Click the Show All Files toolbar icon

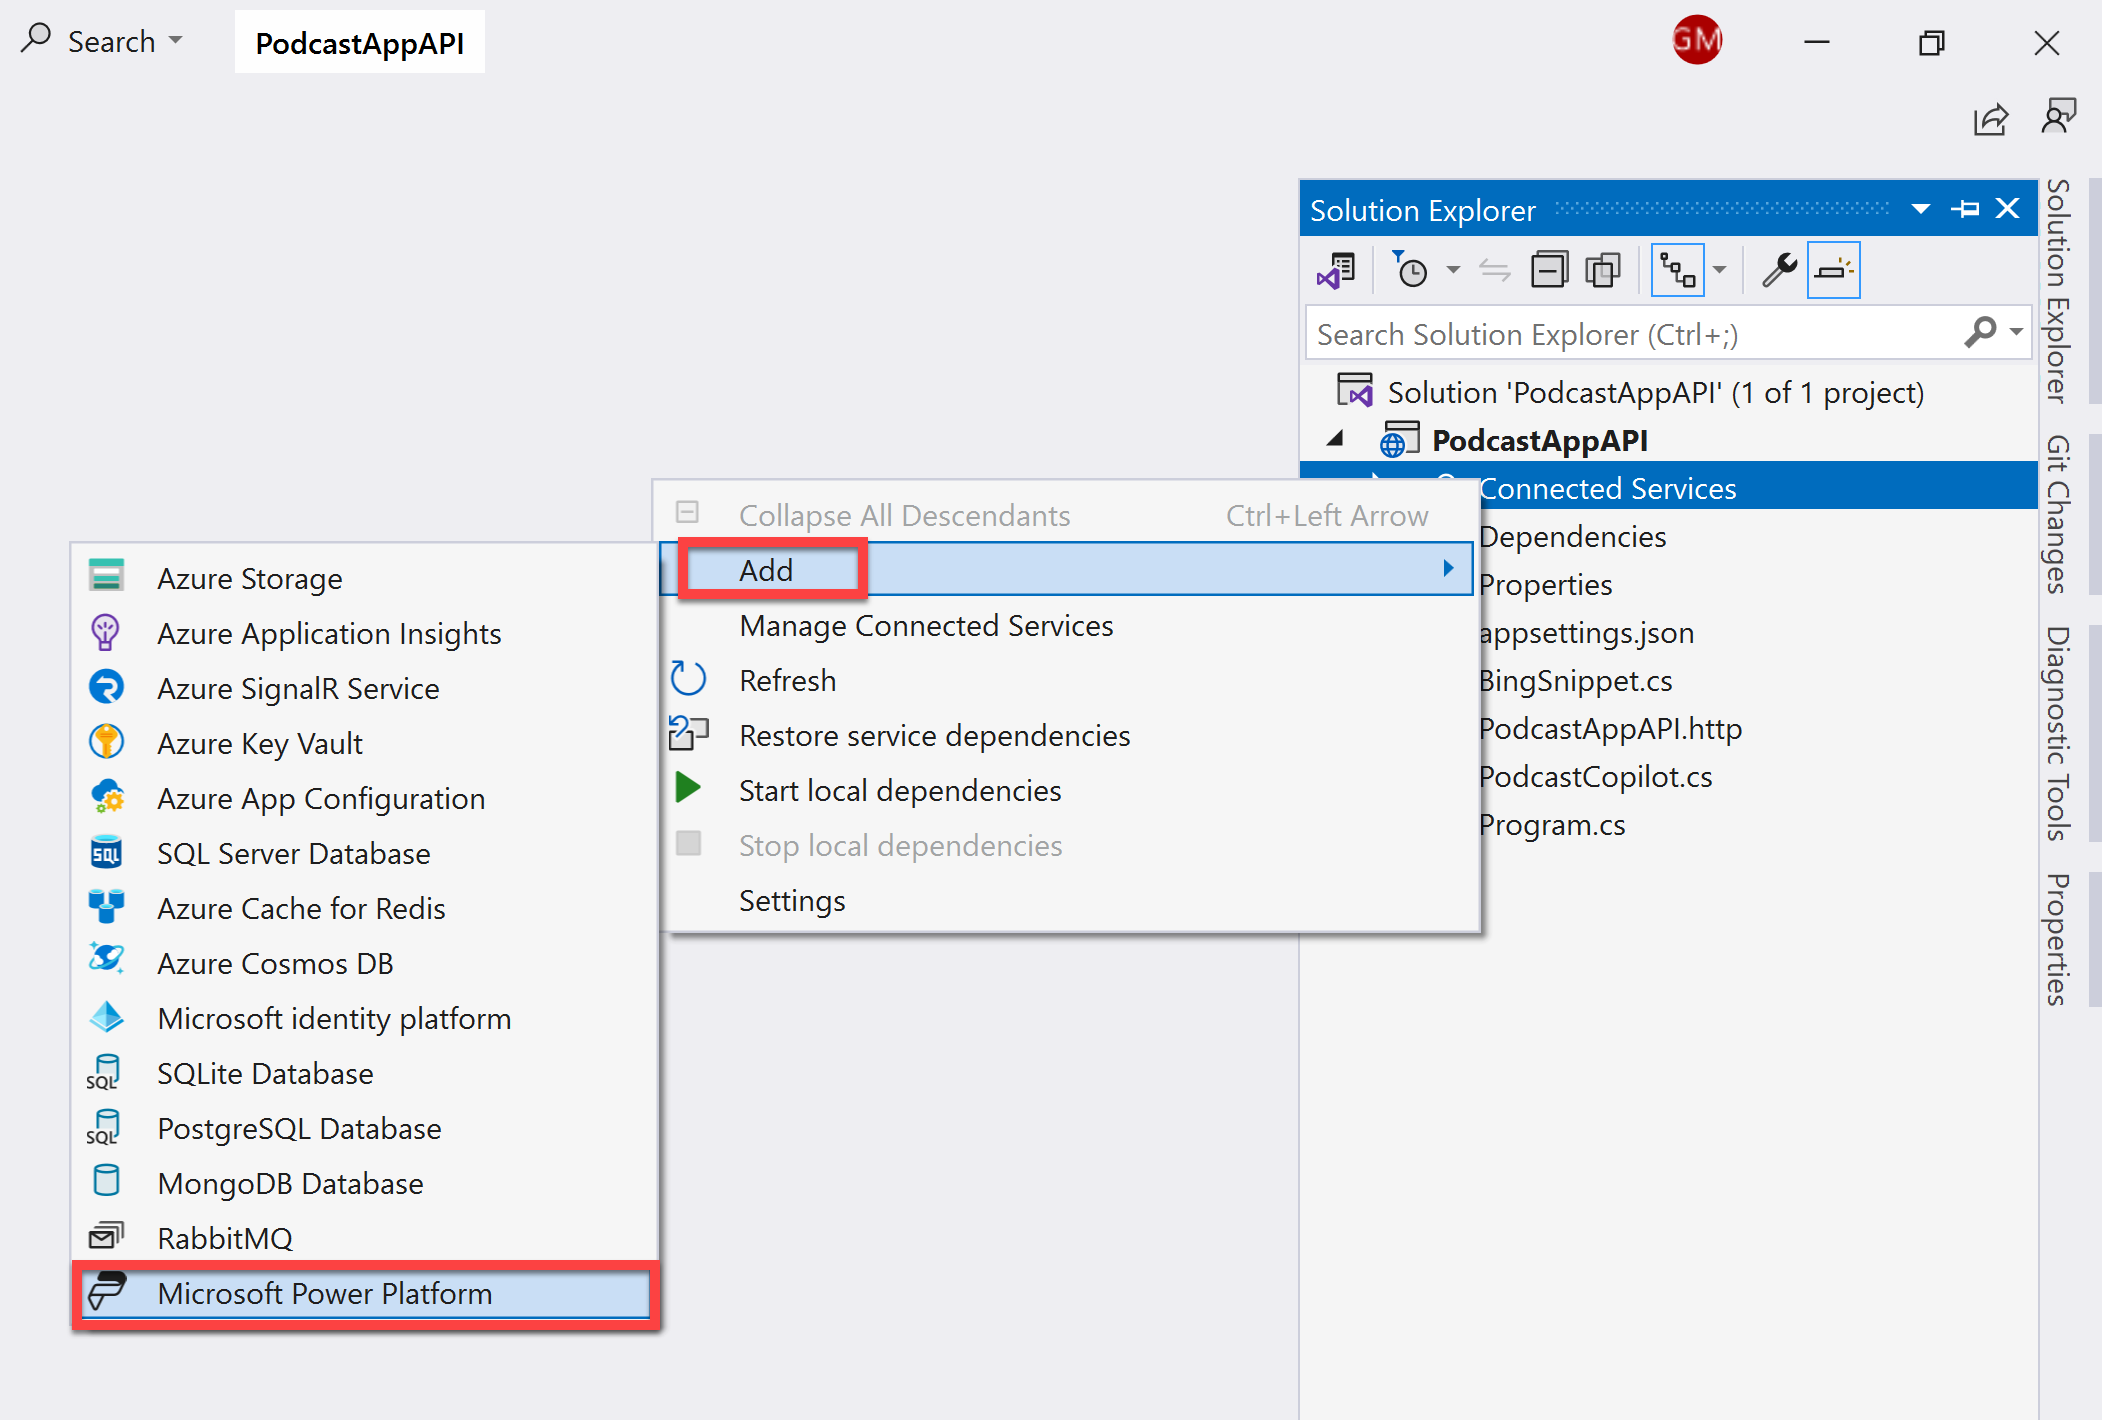coord(1603,270)
